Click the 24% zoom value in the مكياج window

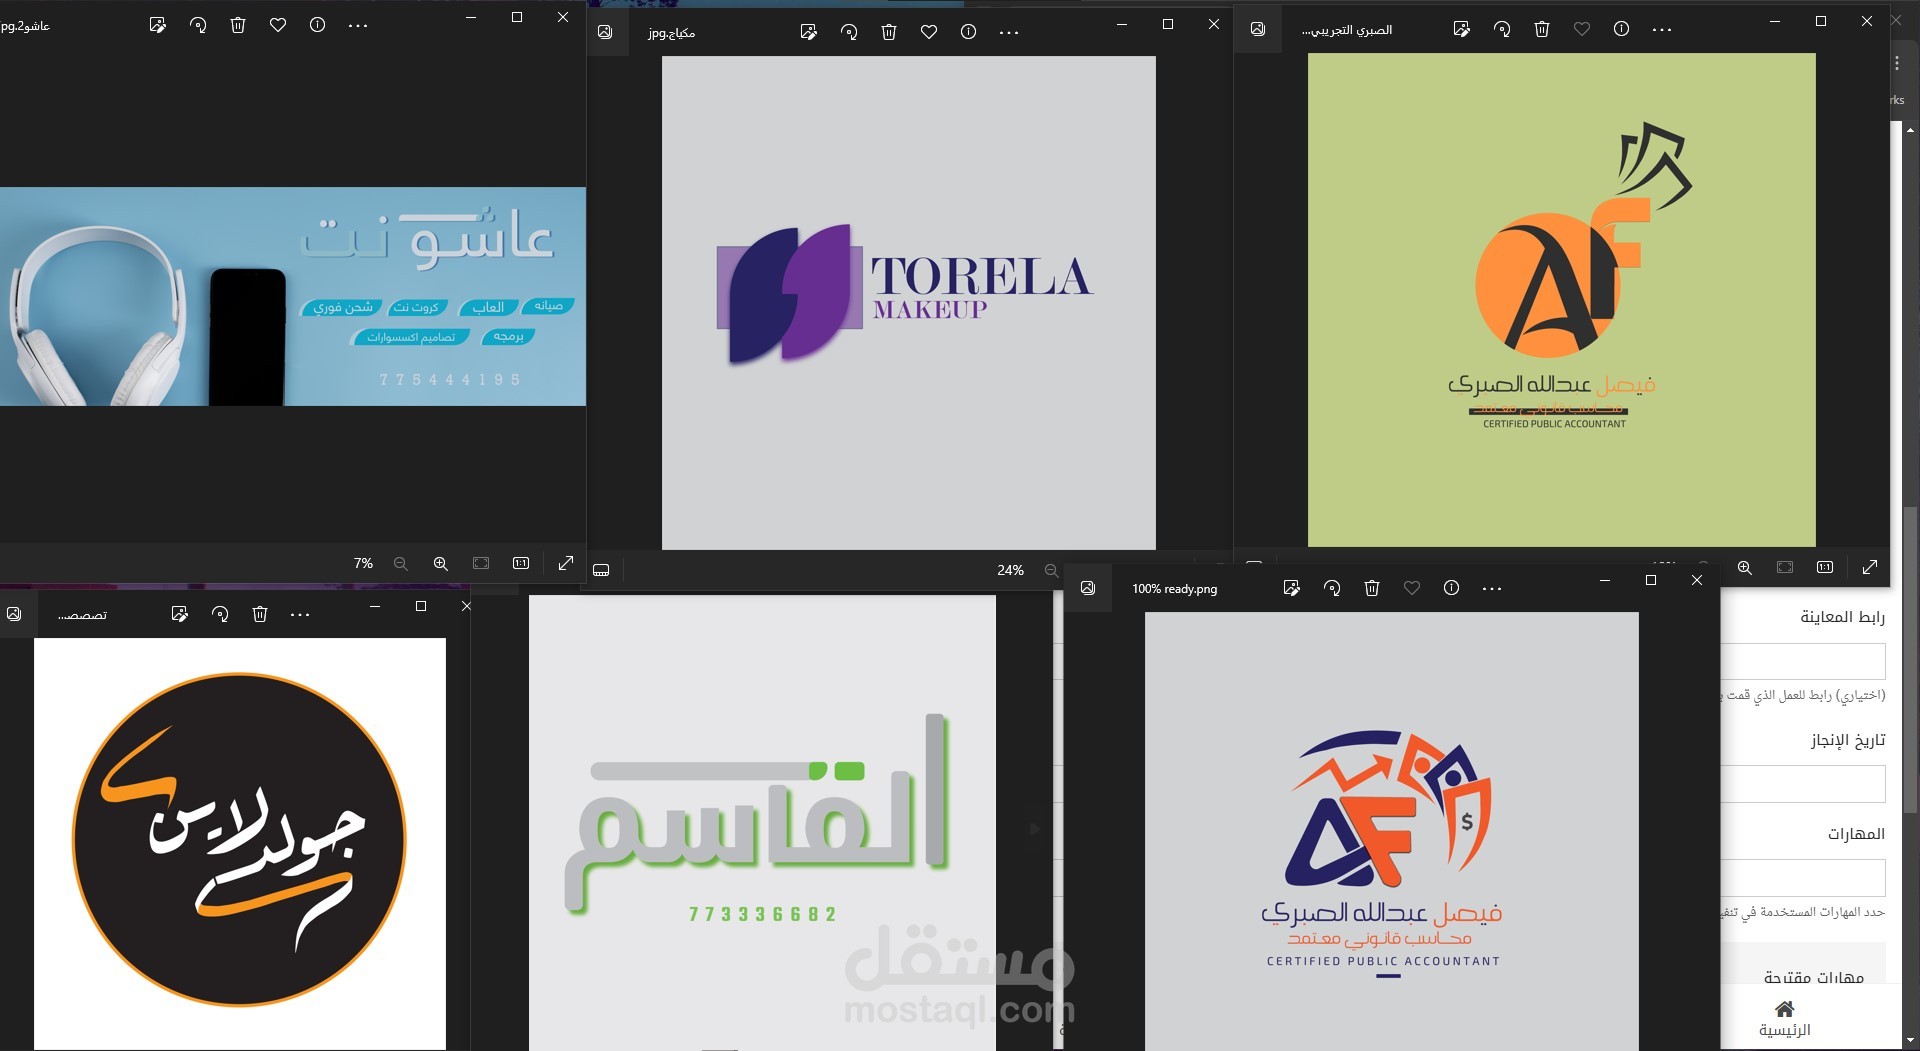pyautogui.click(x=1010, y=570)
